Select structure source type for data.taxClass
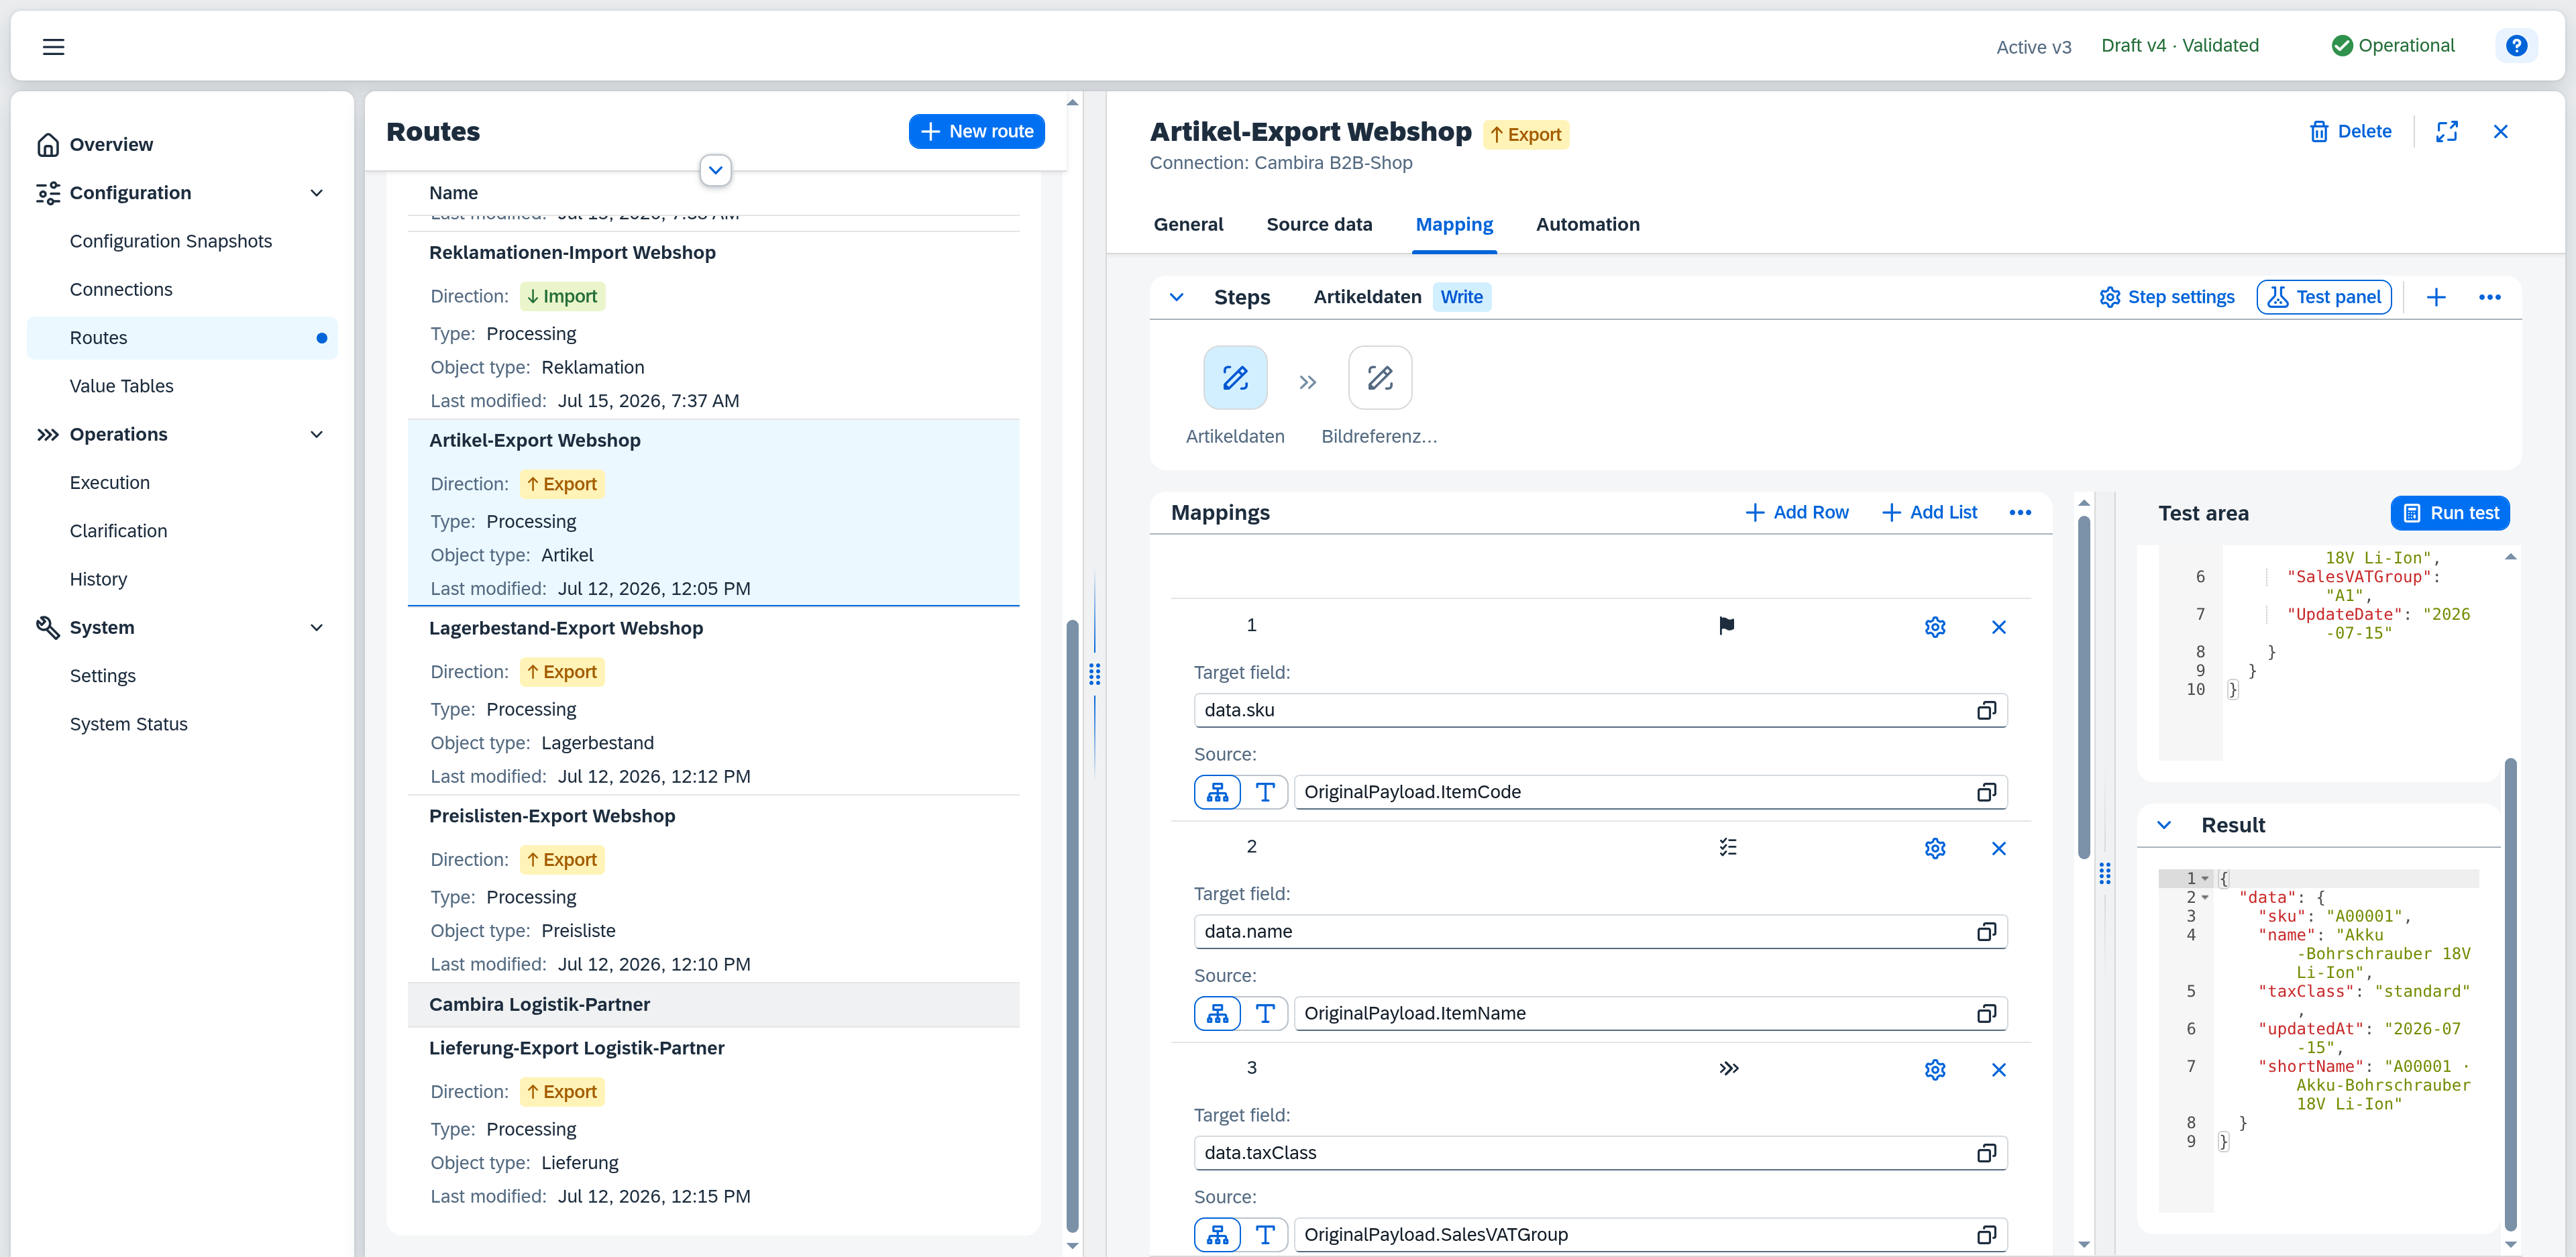This screenshot has width=2576, height=1257. (1217, 1234)
